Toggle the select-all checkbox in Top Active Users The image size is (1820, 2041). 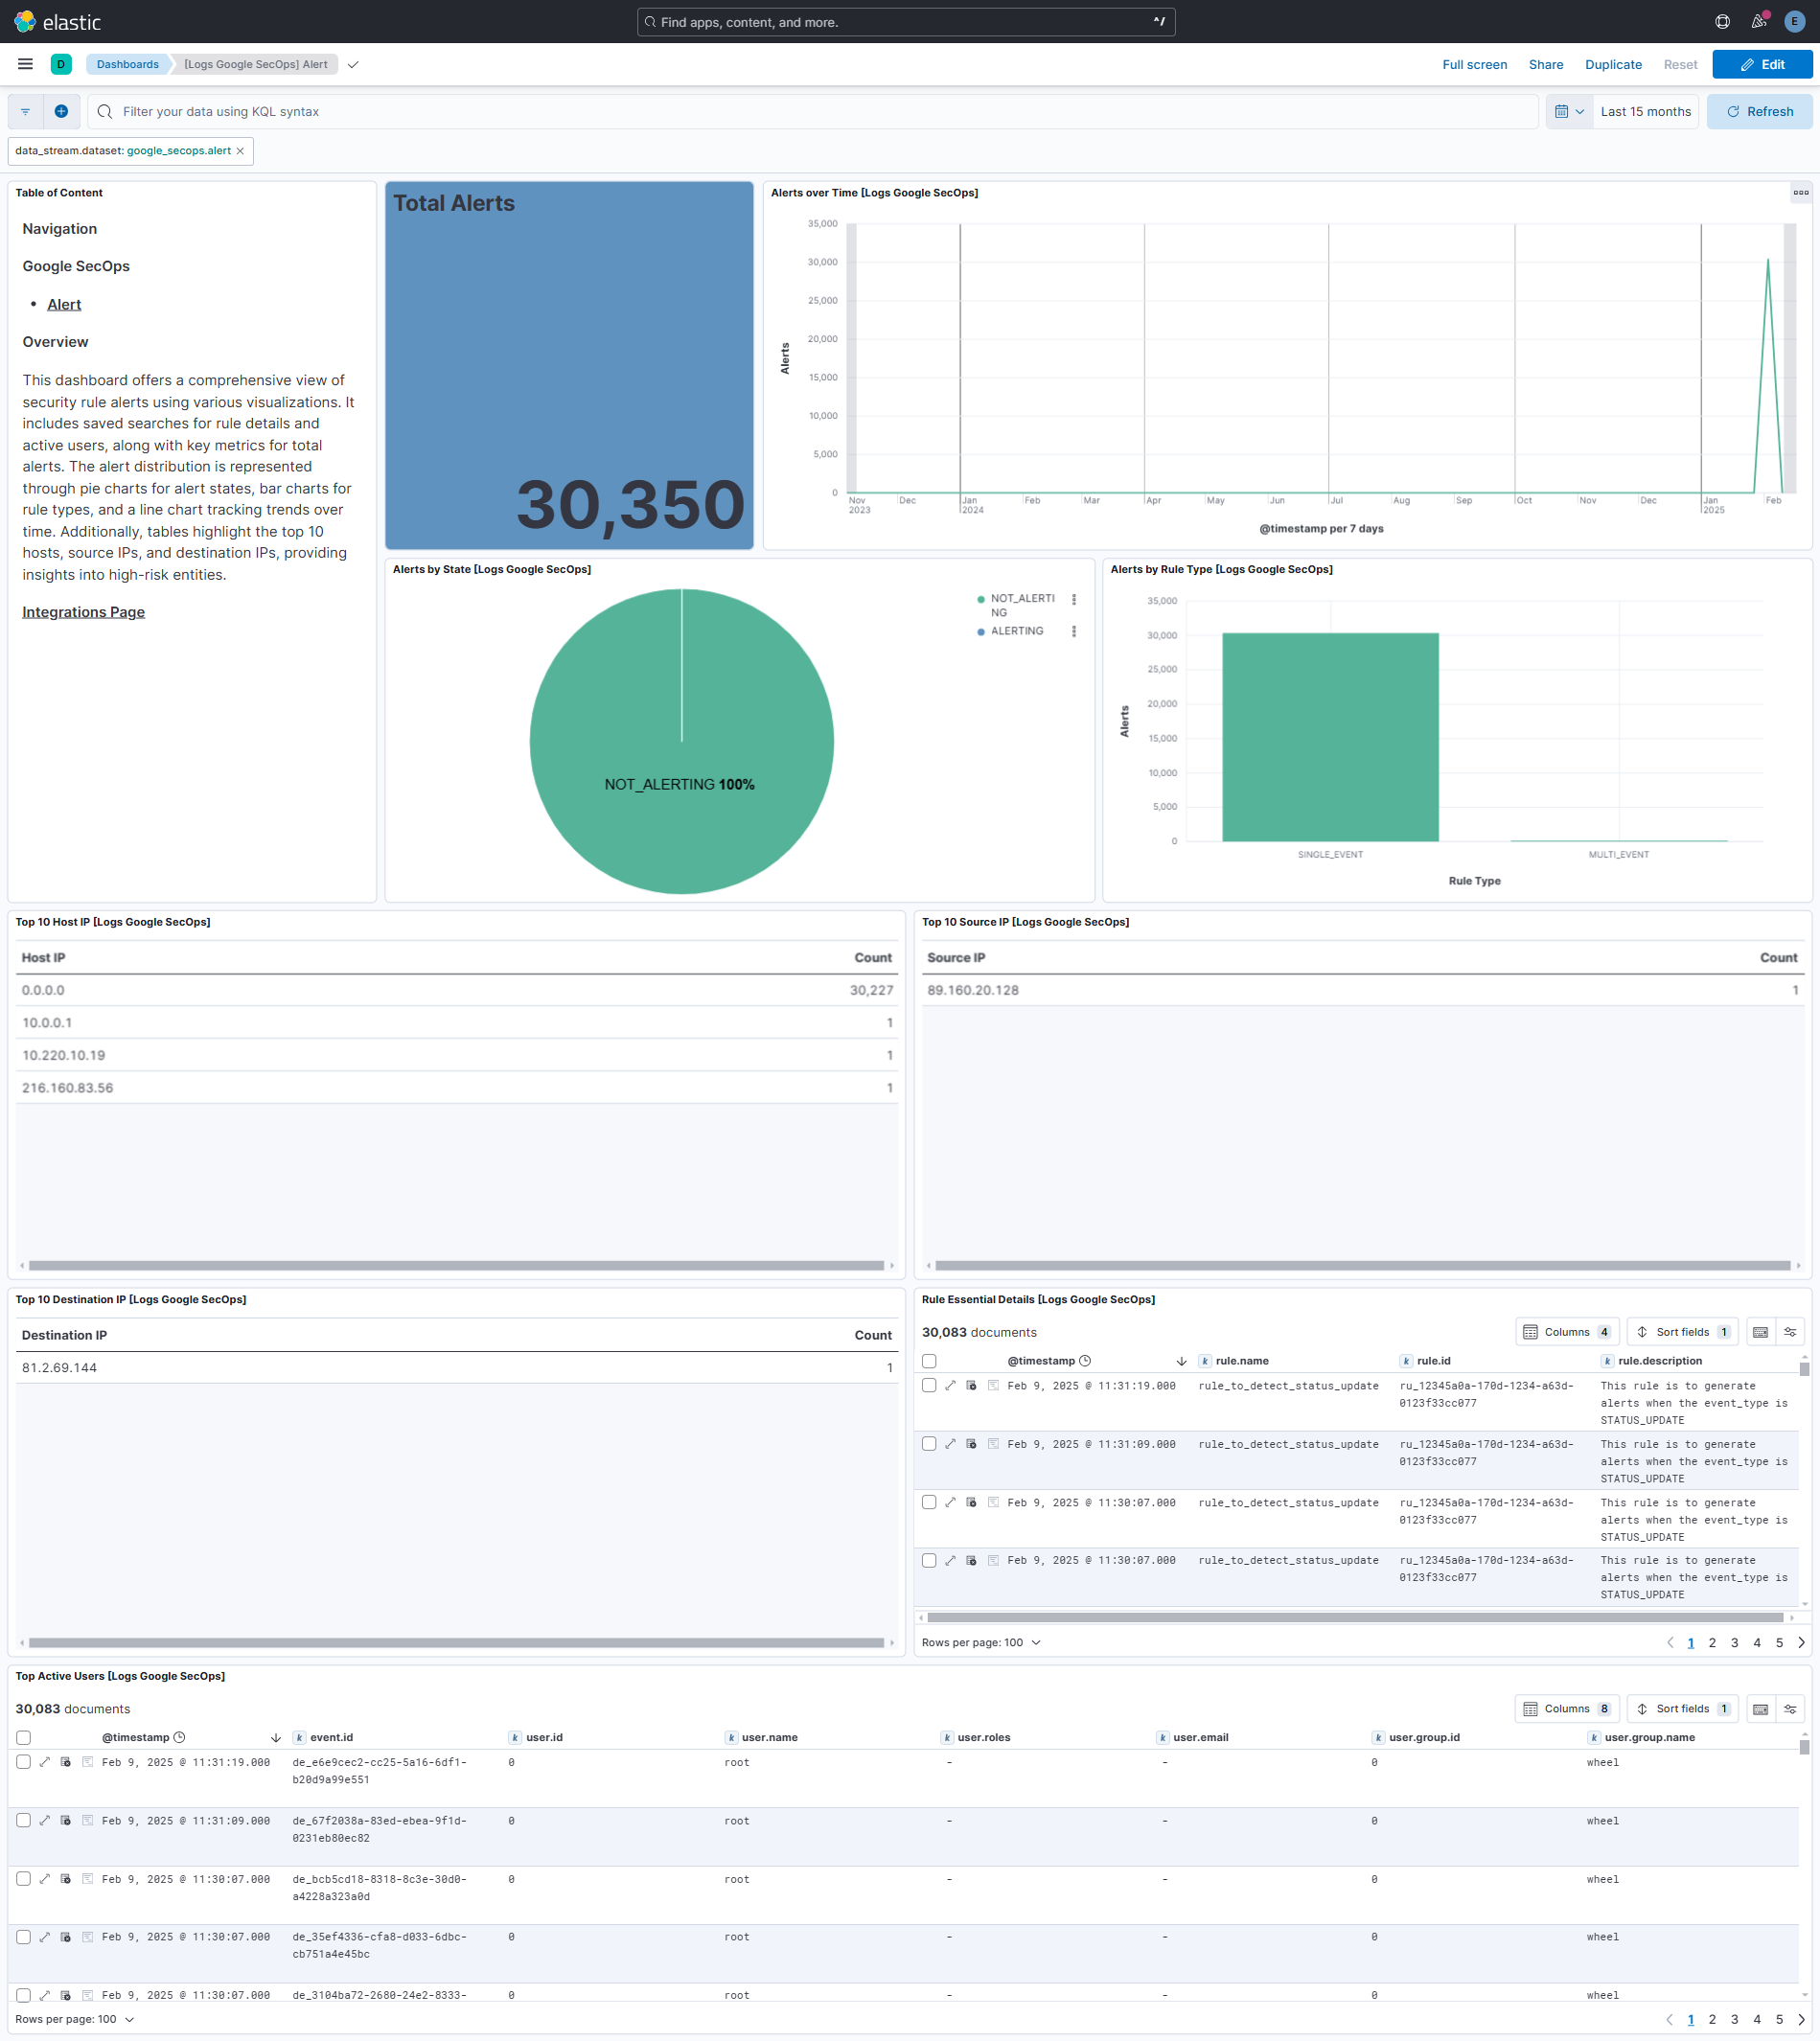coord(24,1737)
